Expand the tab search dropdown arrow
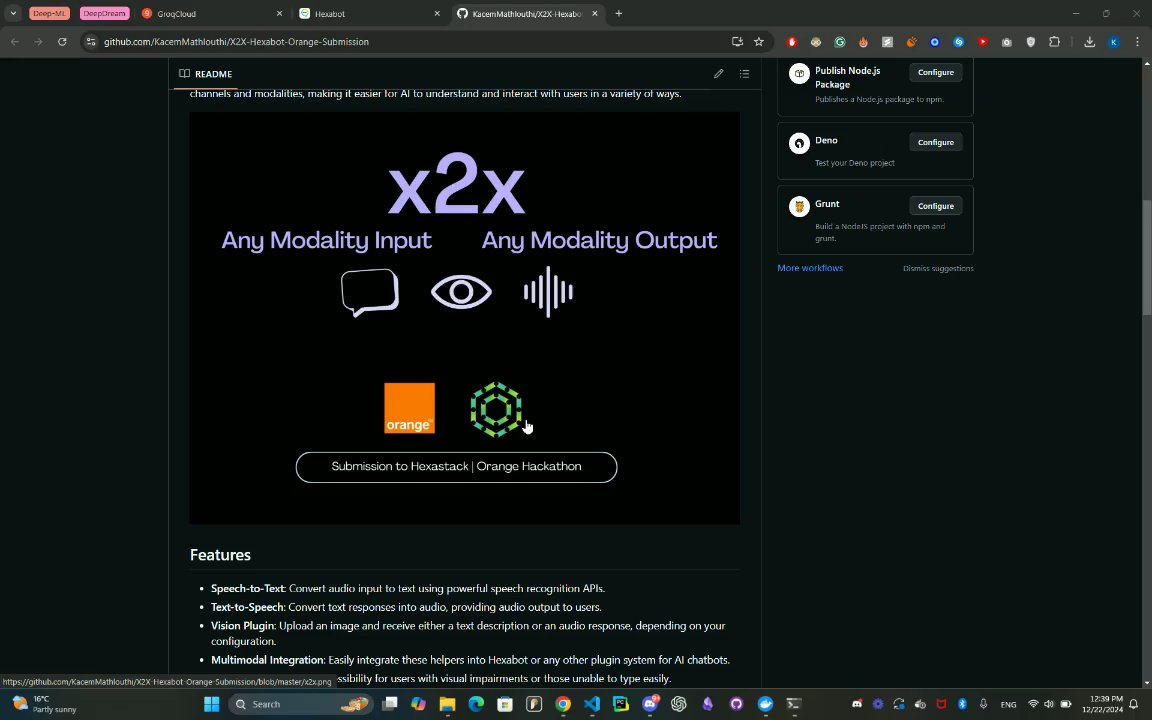 [13, 13]
